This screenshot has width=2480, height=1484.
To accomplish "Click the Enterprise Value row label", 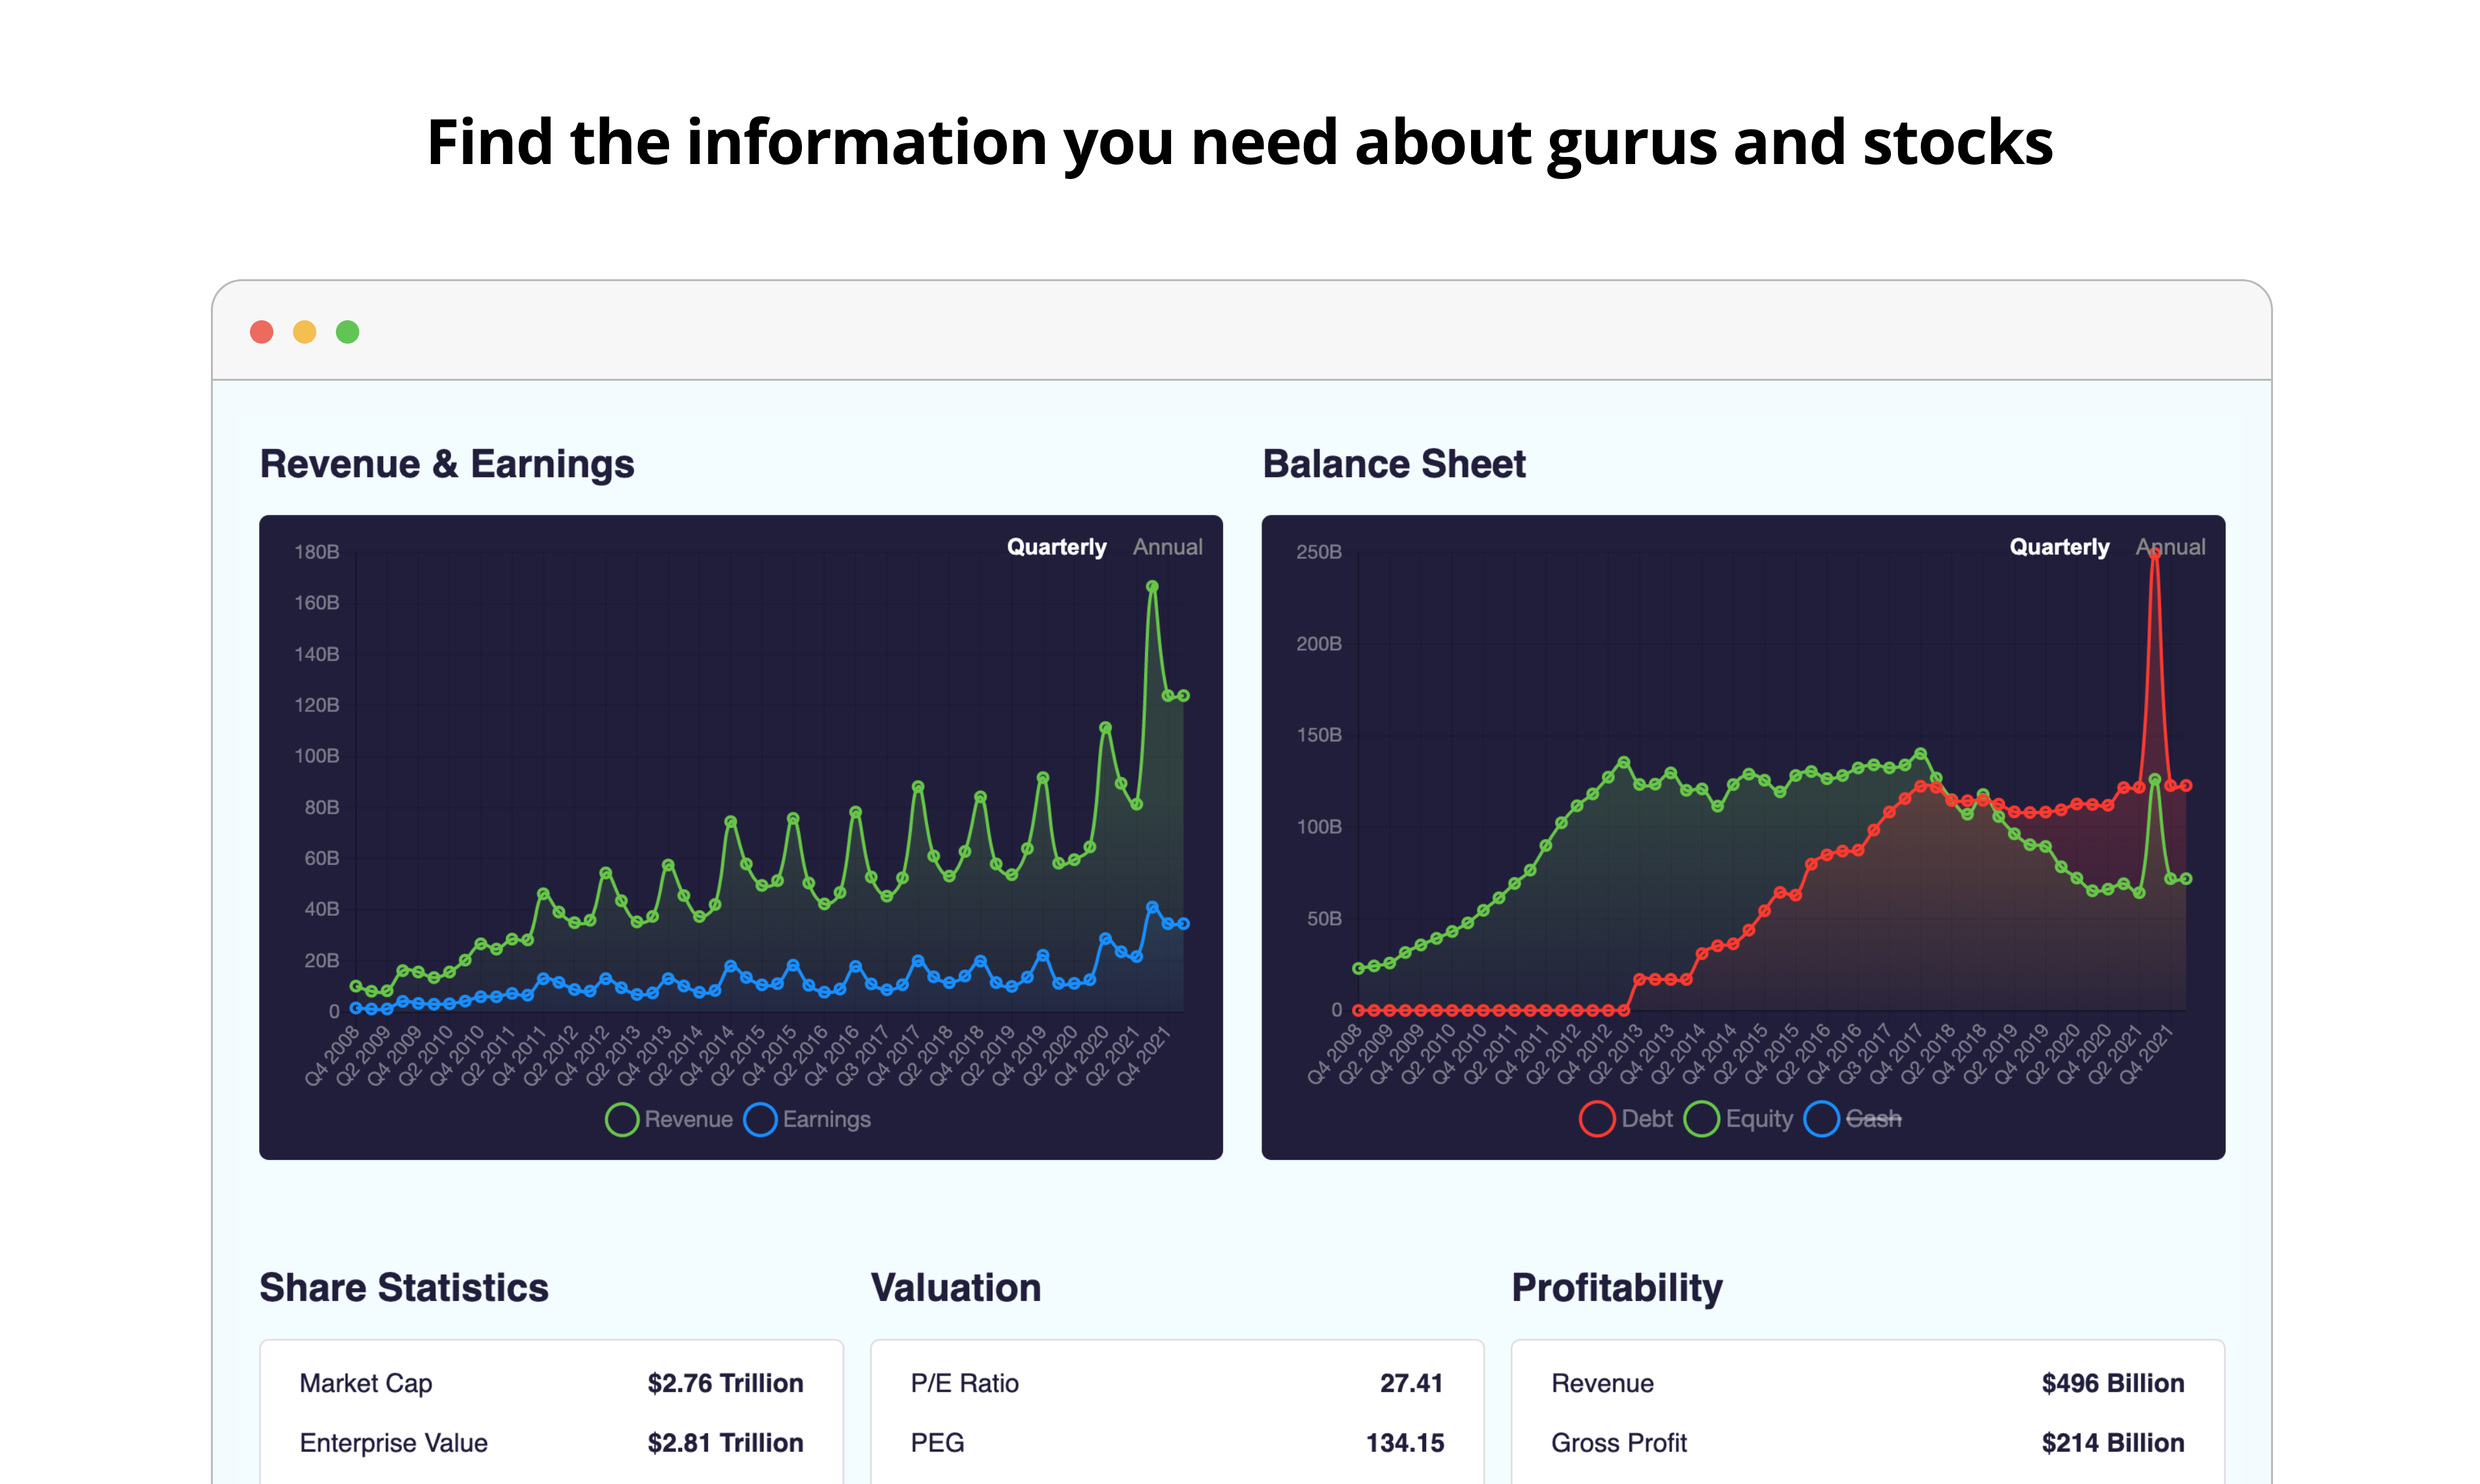I will pyautogui.click(x=393, y=1442).
